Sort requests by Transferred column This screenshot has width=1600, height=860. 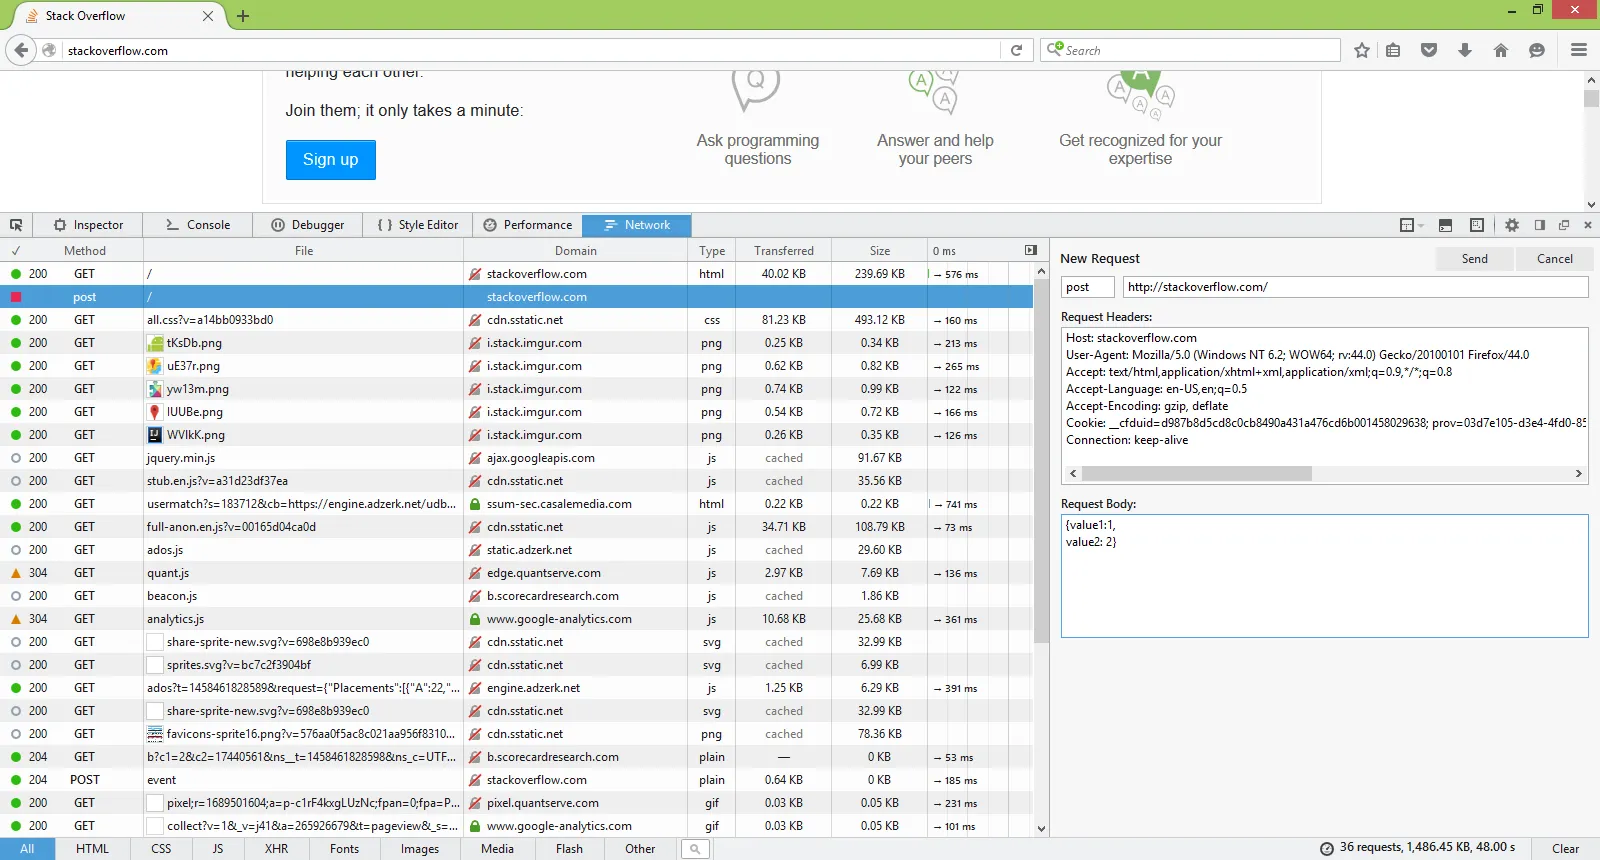(784, 251)
